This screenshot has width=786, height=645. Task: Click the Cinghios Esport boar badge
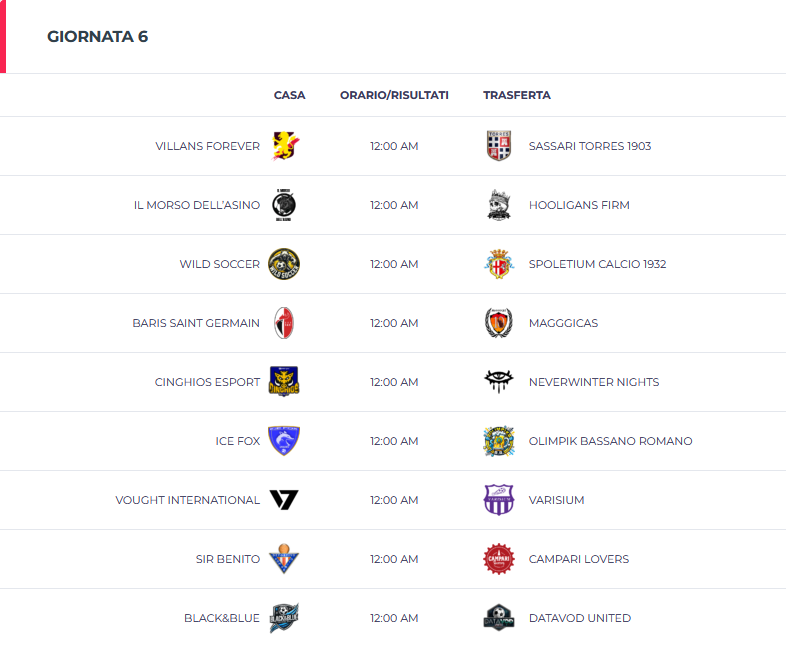284,382
